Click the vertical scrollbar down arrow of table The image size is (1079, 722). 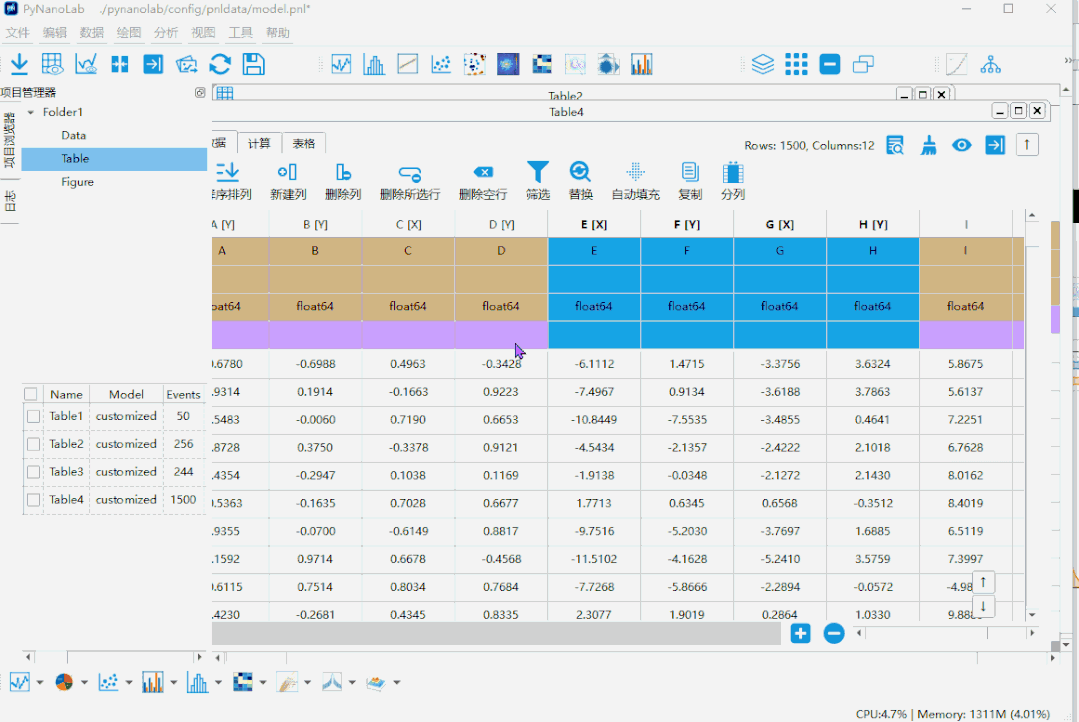(x=1032, y=615)
